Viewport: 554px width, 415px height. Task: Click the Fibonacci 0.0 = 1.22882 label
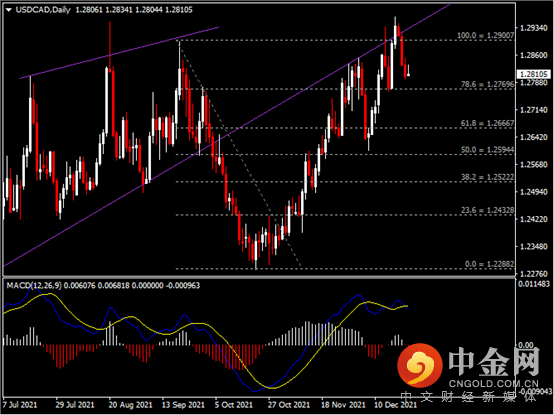(x=489, y=264)
